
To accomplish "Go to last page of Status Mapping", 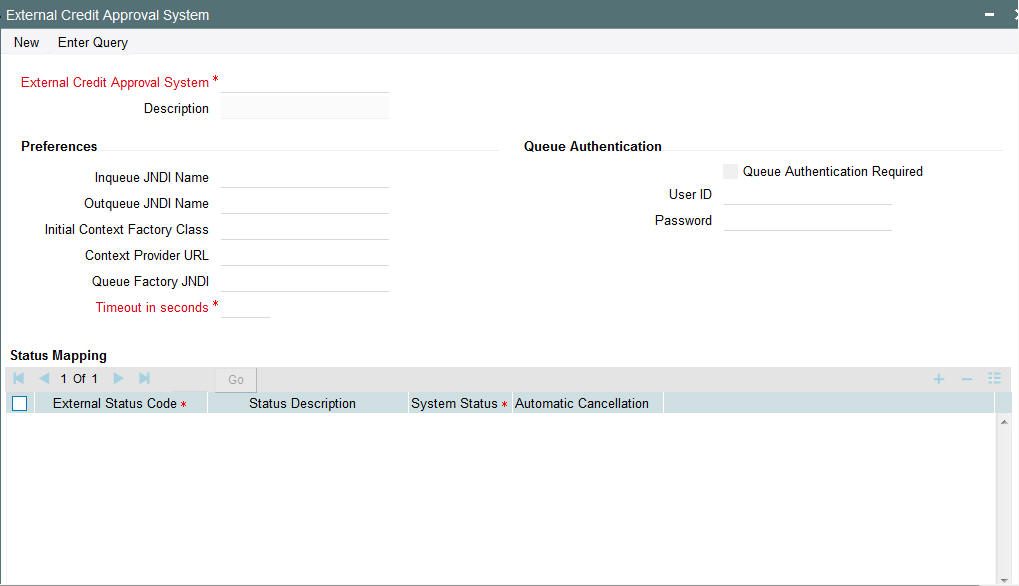I will tap(144, 379).
